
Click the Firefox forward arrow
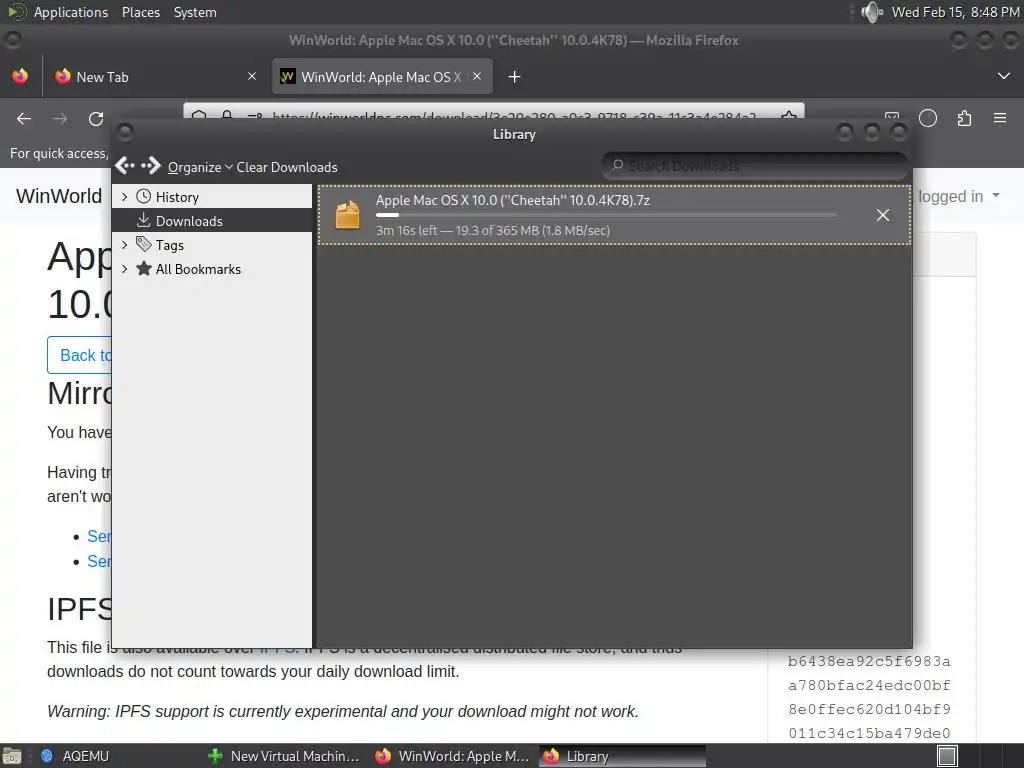point(60,119)
